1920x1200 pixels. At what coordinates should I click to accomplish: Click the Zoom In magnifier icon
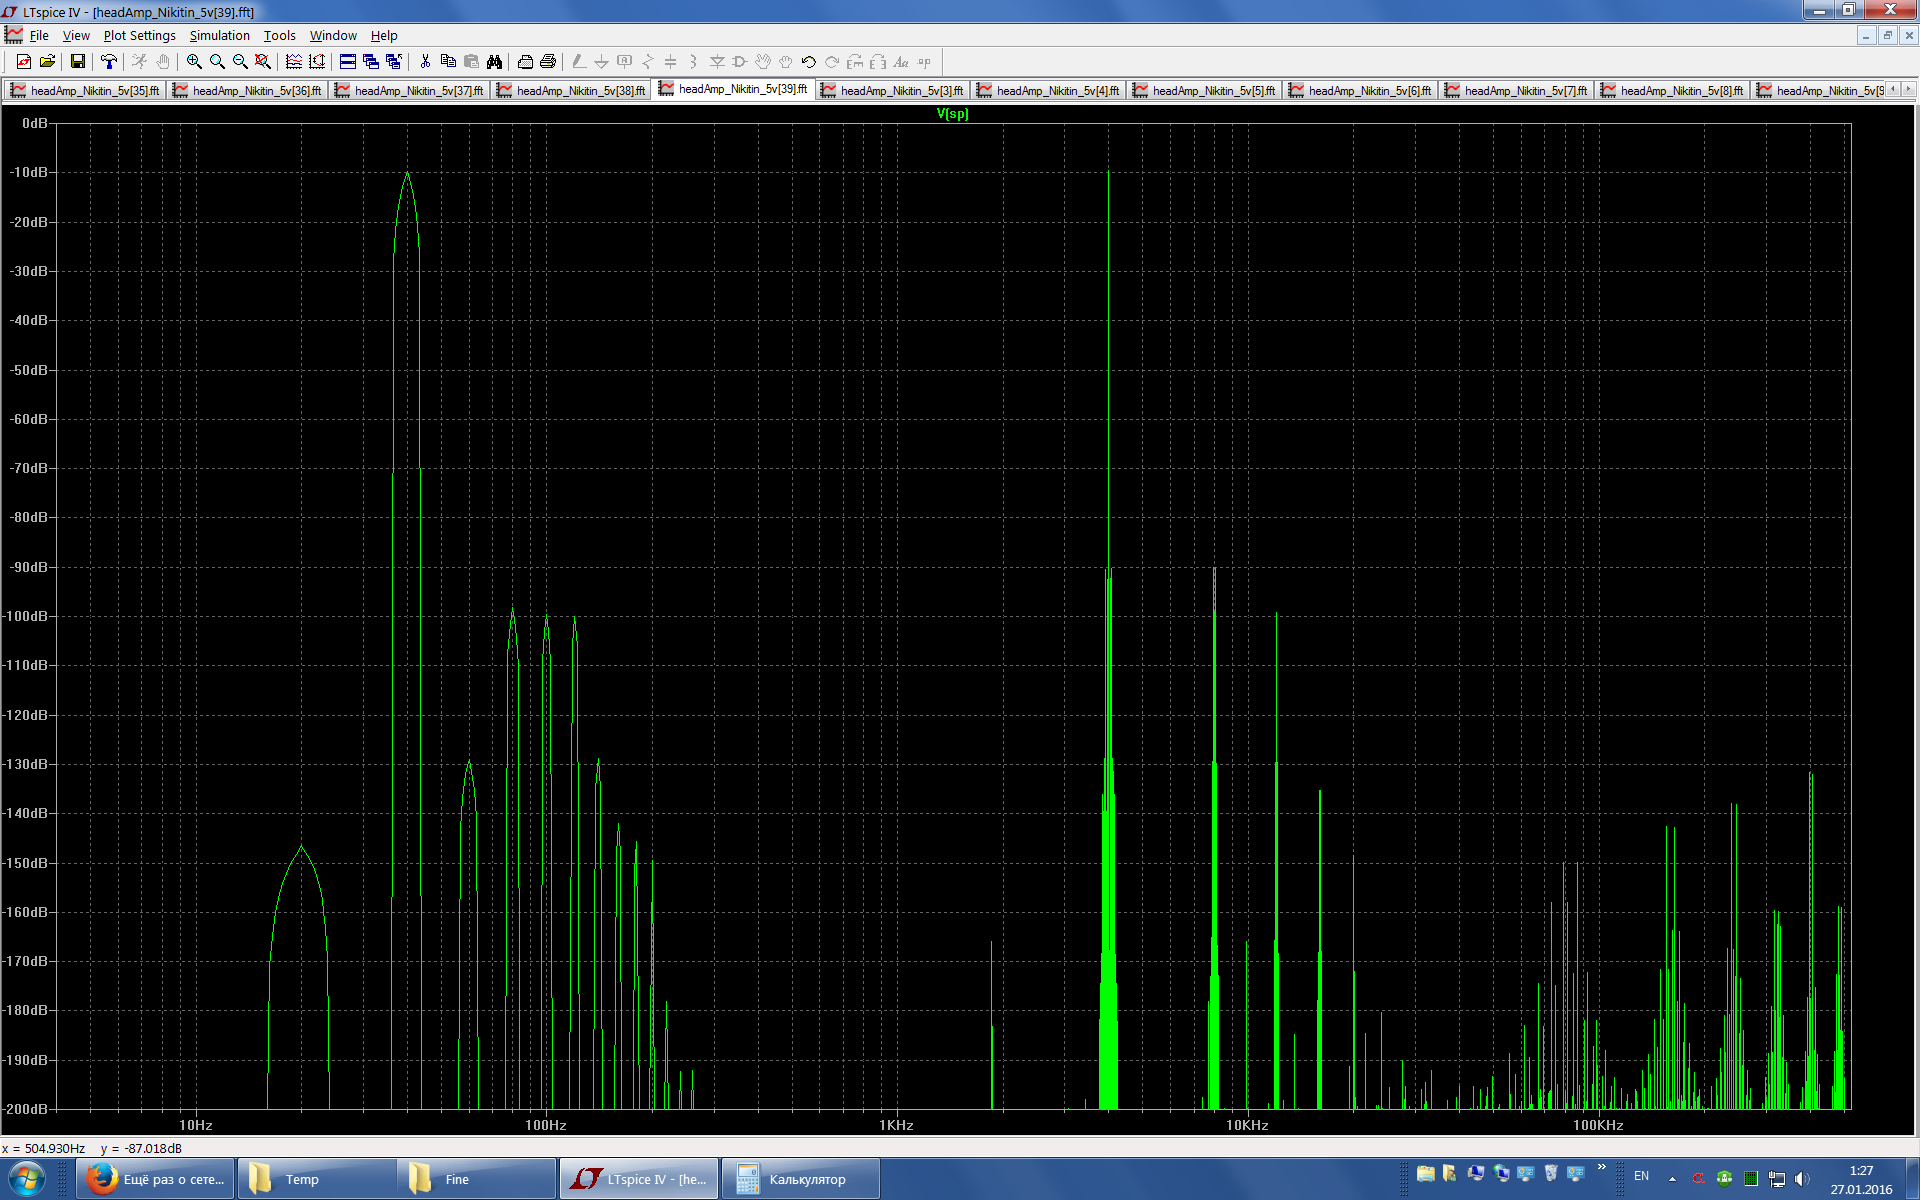point(194,62)
